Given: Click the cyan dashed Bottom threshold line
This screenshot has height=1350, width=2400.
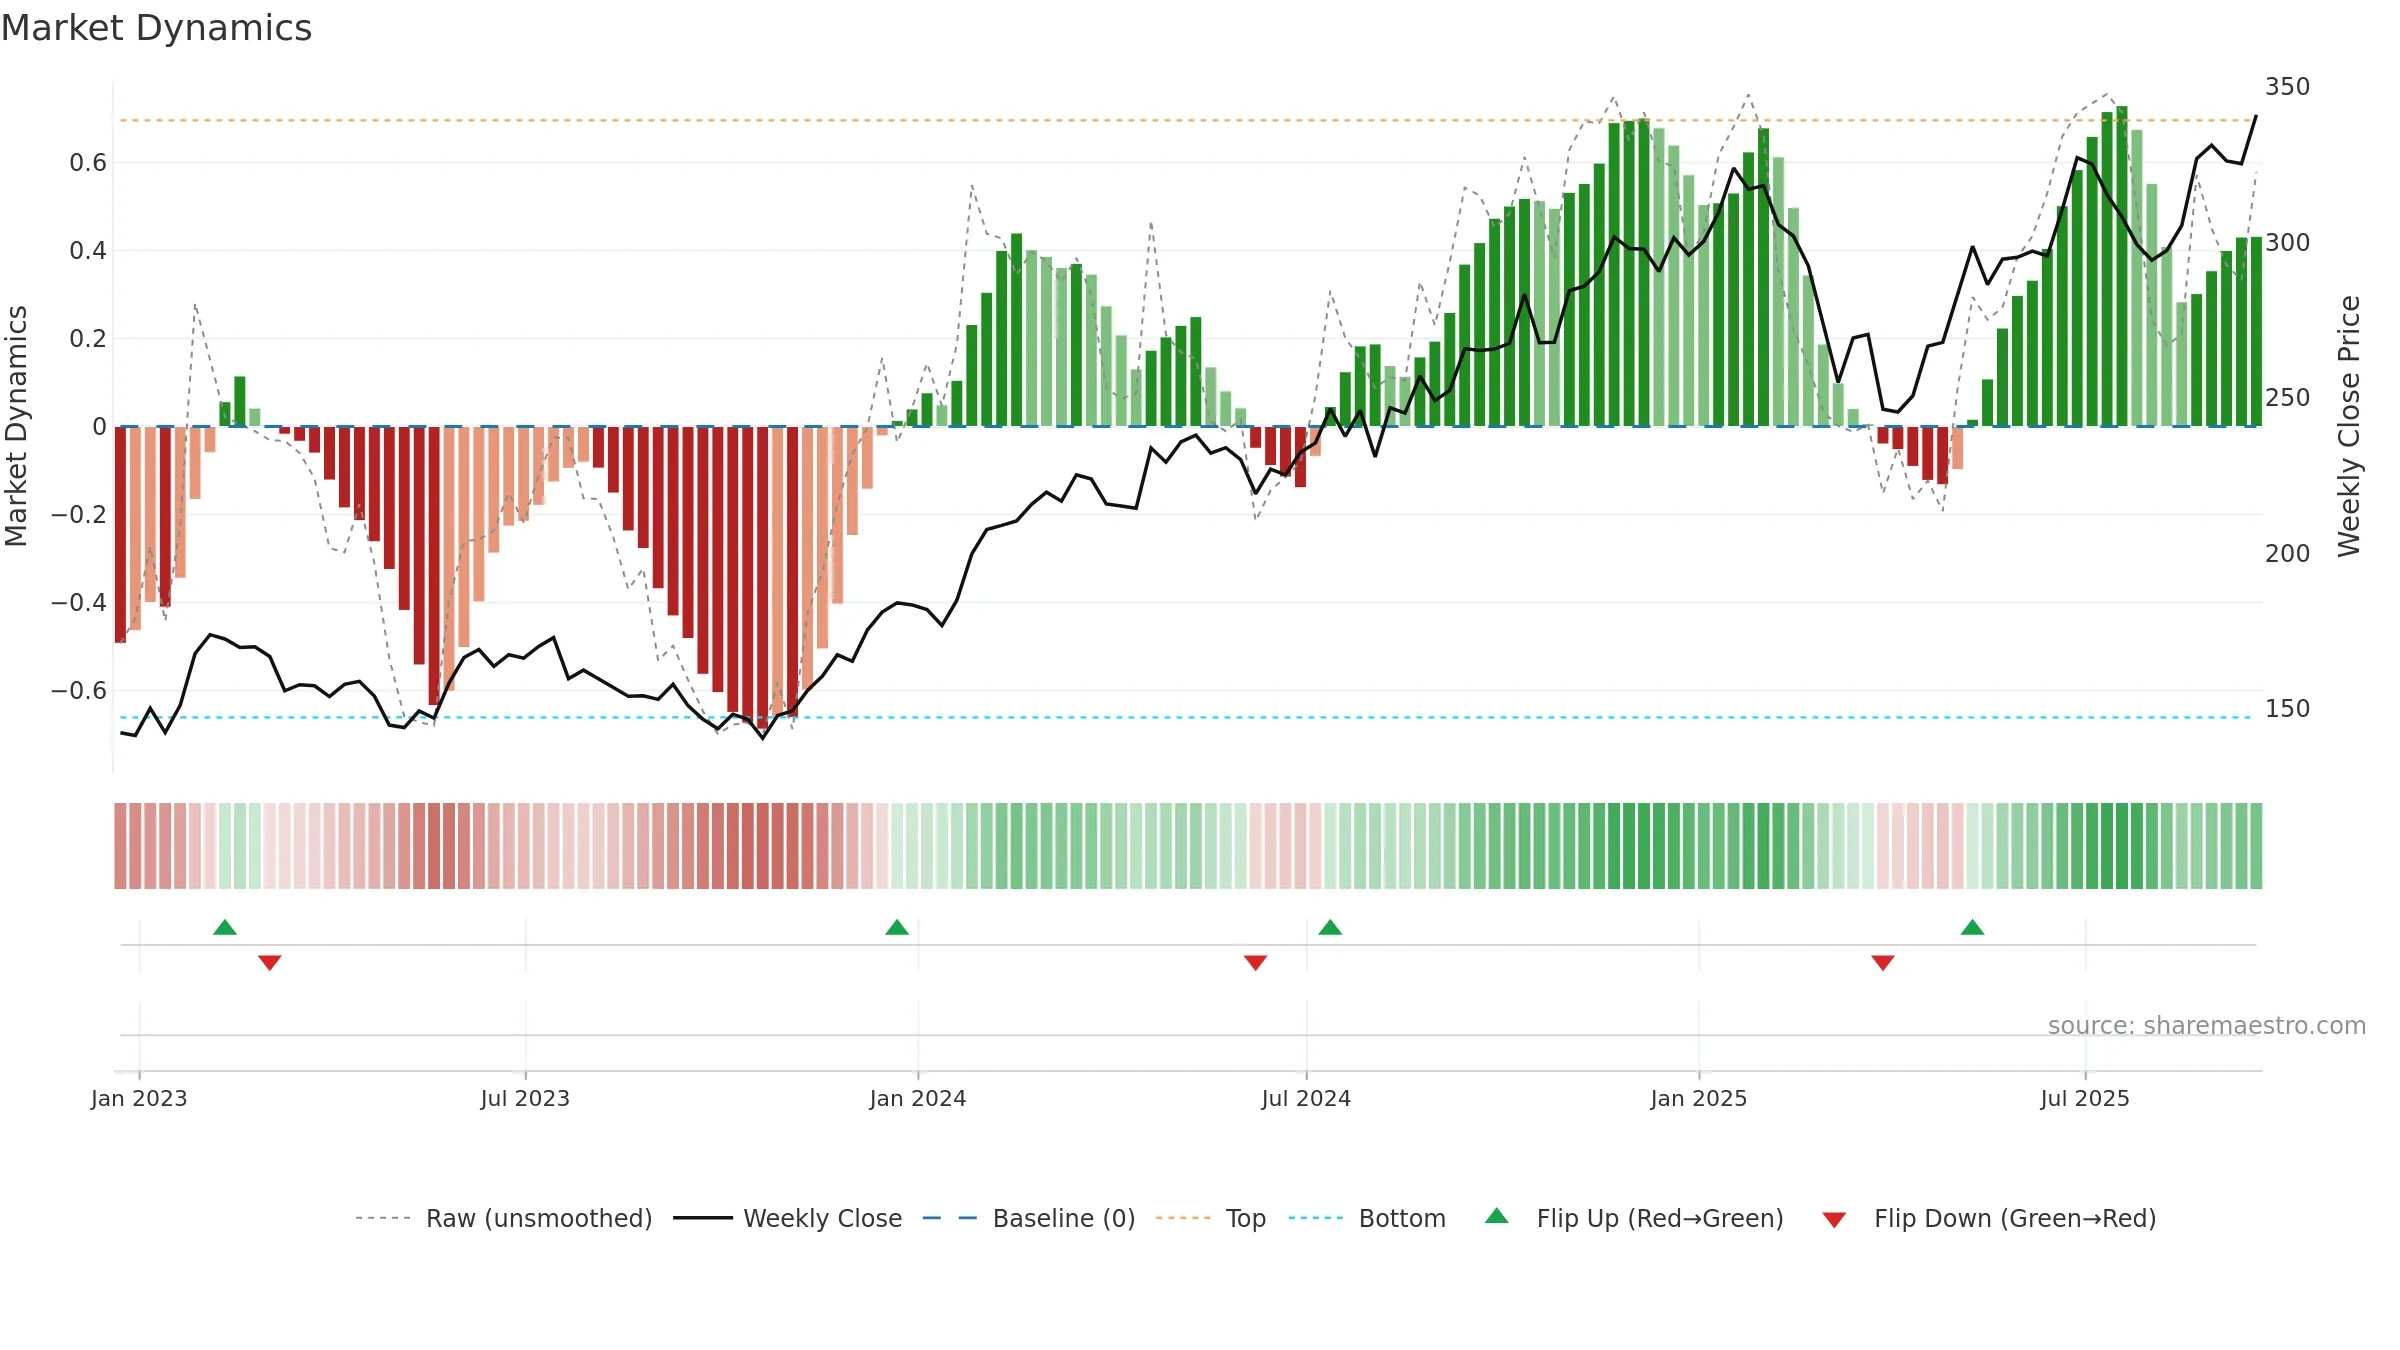Looking at the screenshot, I should pyautogui.click(x=1188, y=717).
